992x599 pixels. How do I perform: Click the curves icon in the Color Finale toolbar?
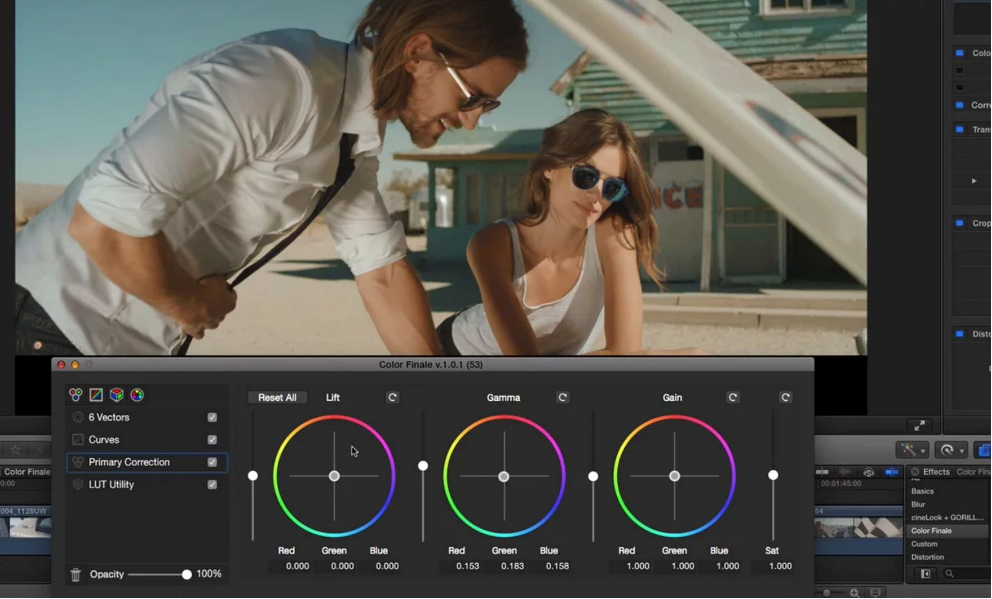[96, 395]
